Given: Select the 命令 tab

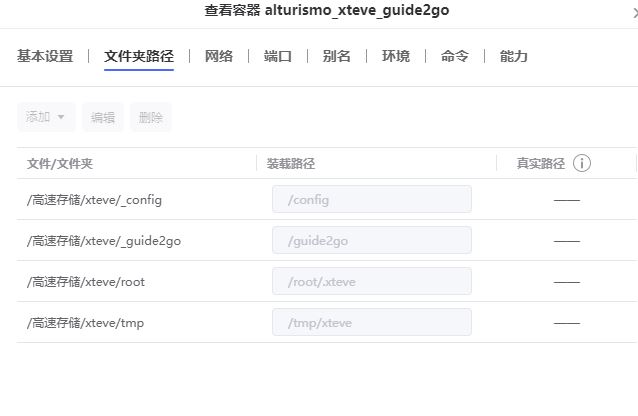Looking at the screenshot, I should point(455,56).
